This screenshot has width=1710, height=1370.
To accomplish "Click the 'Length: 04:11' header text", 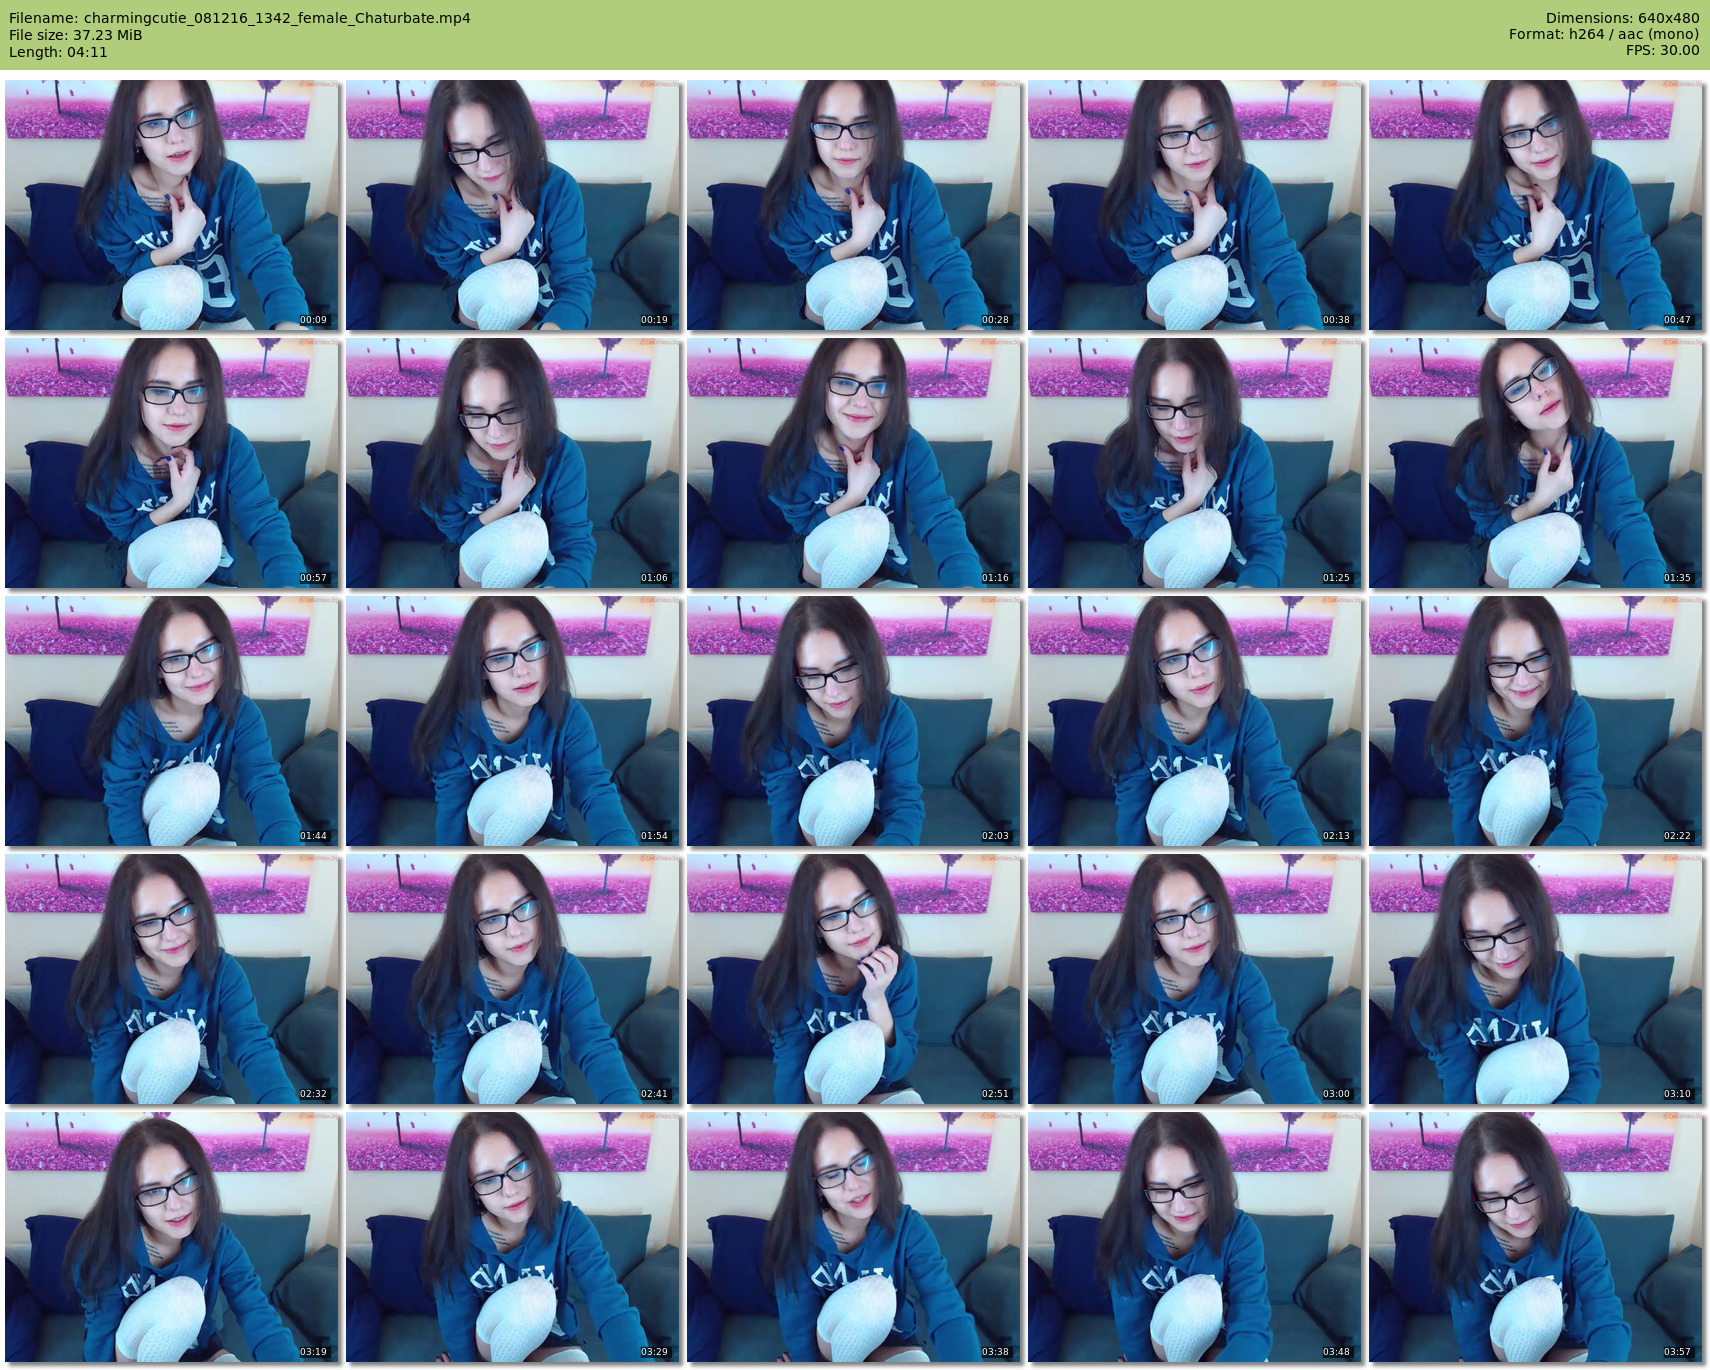I will 58,52.
